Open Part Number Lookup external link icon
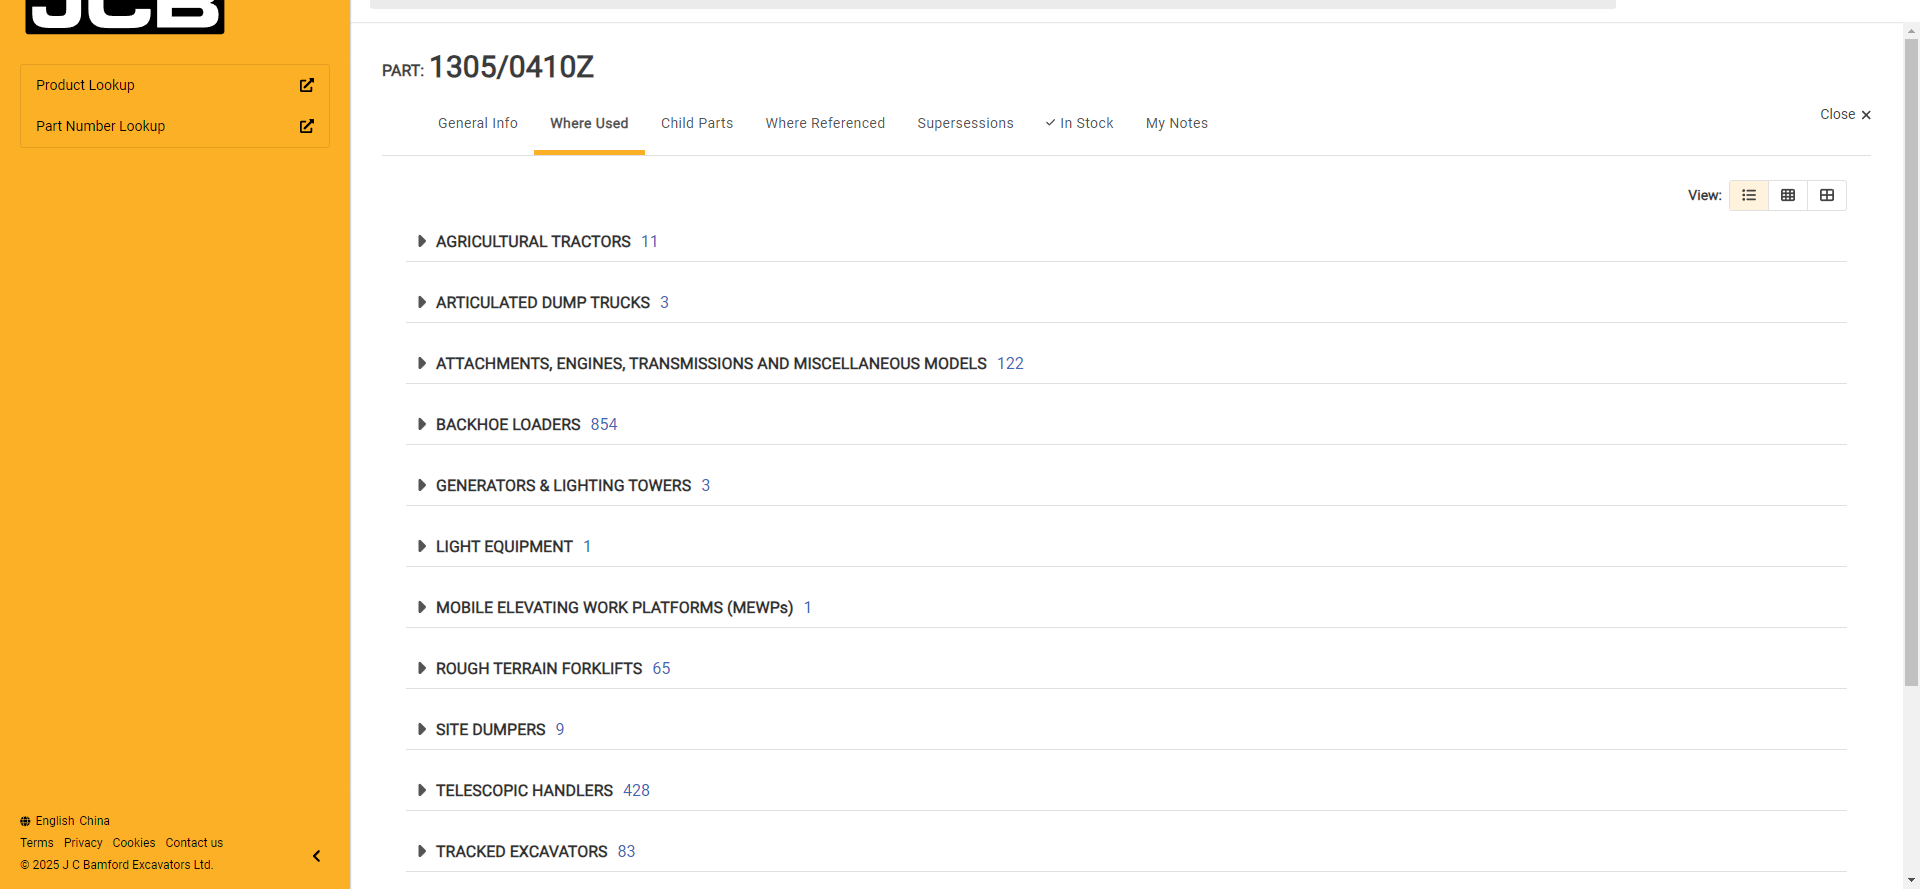 pyautogui.click(x=307, y=126)
